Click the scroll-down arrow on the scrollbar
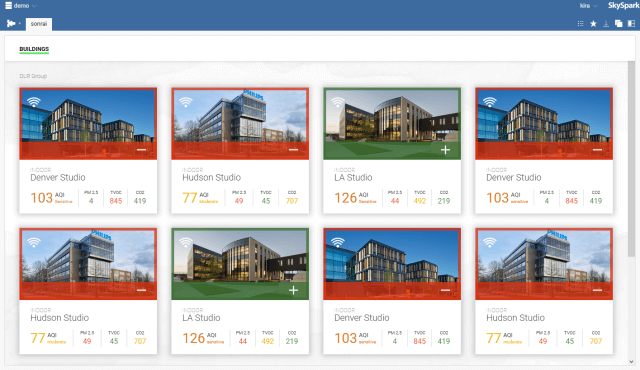Image resolution: width=640 pixels, height=370 pixels. (x=631, y=361)
